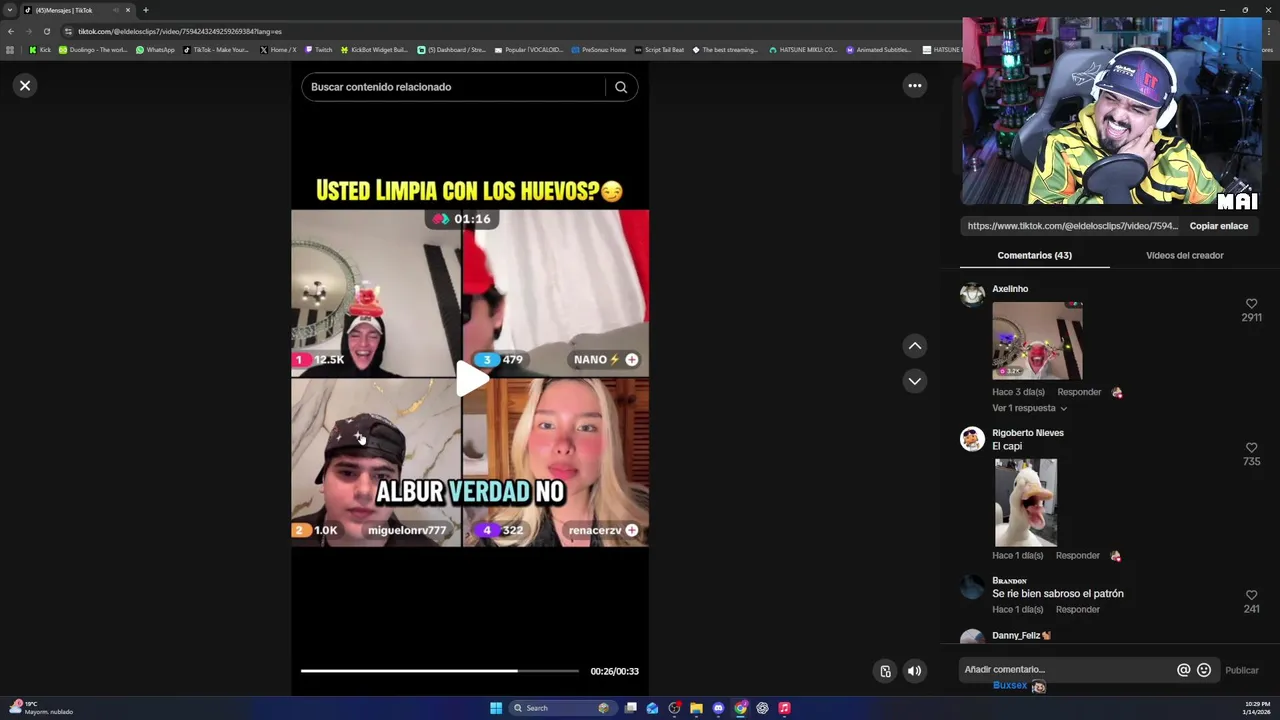Open a new browser tab
The width and height of the screenshot is (1280, 720).
coord(146,10)
